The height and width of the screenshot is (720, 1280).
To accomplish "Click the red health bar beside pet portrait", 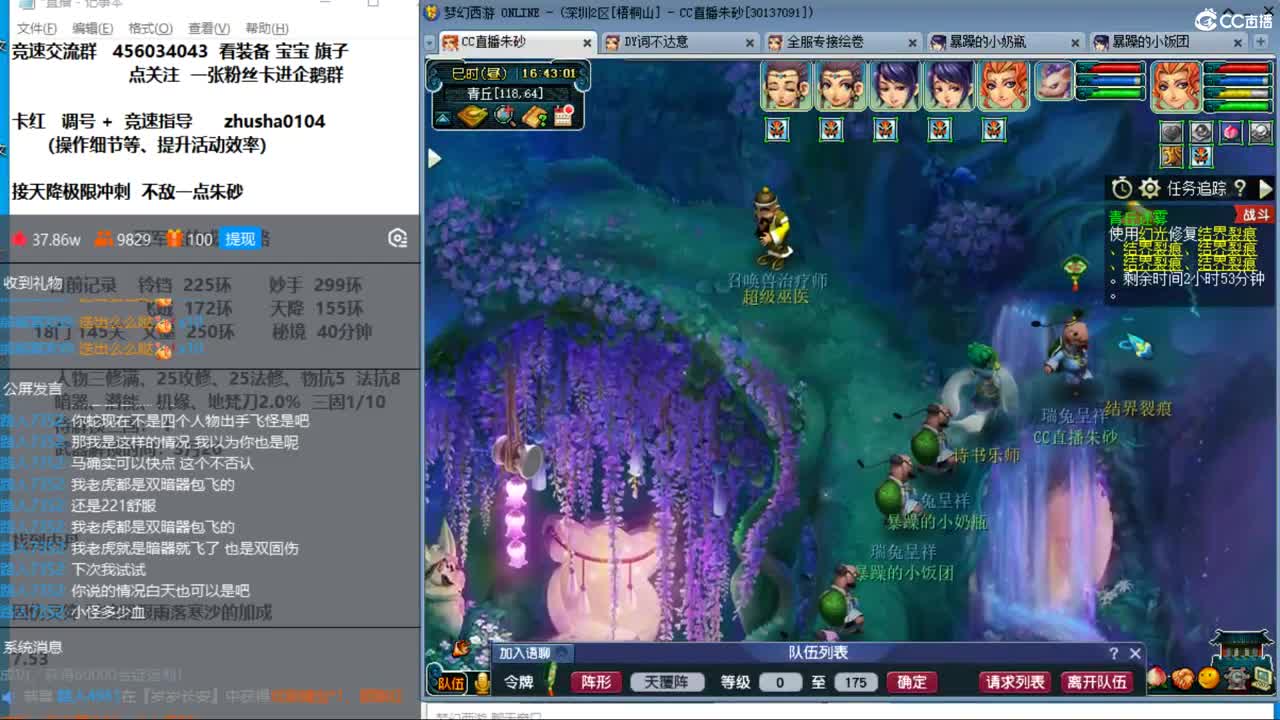I will pos(1109,69).
